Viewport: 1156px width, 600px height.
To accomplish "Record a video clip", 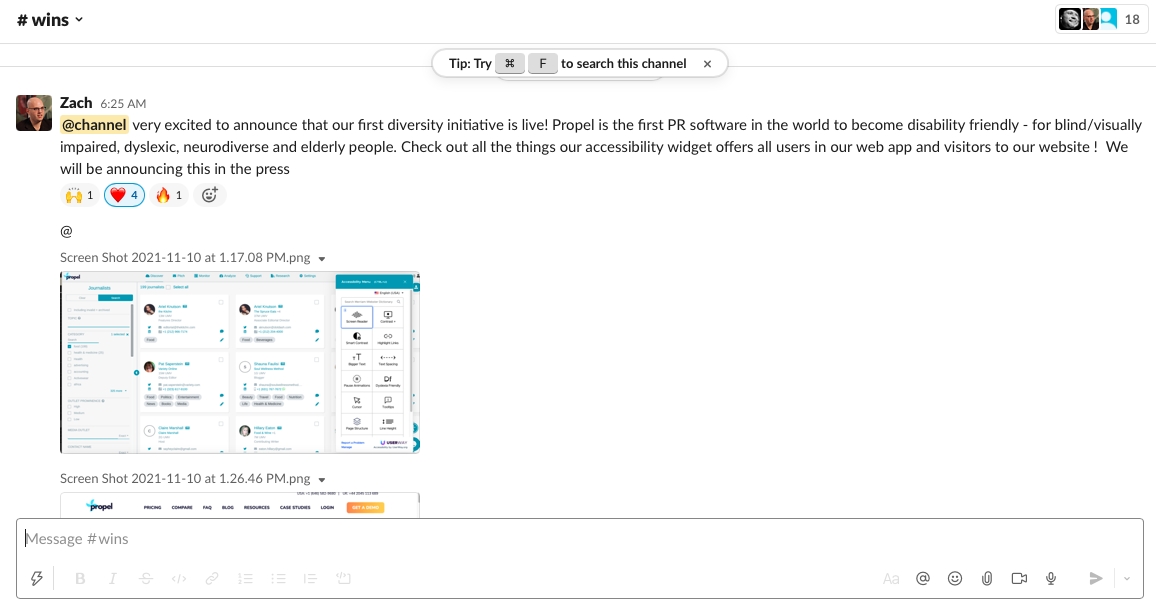I will [1019, 579].
